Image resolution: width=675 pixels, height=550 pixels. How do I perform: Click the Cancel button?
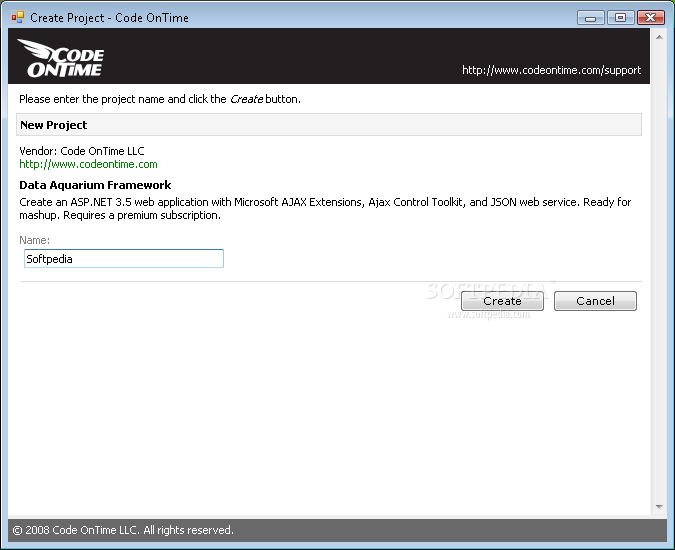[595, 301]
